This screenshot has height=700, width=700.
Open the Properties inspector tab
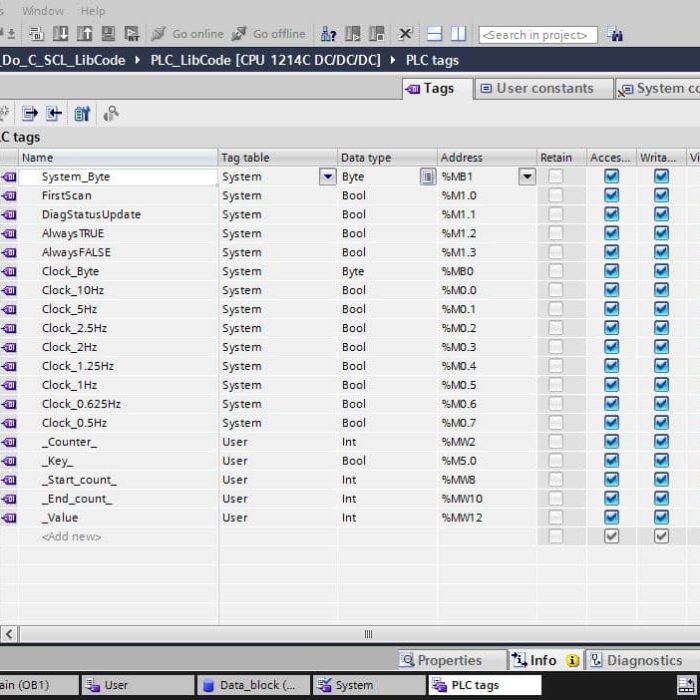(451, 660)
